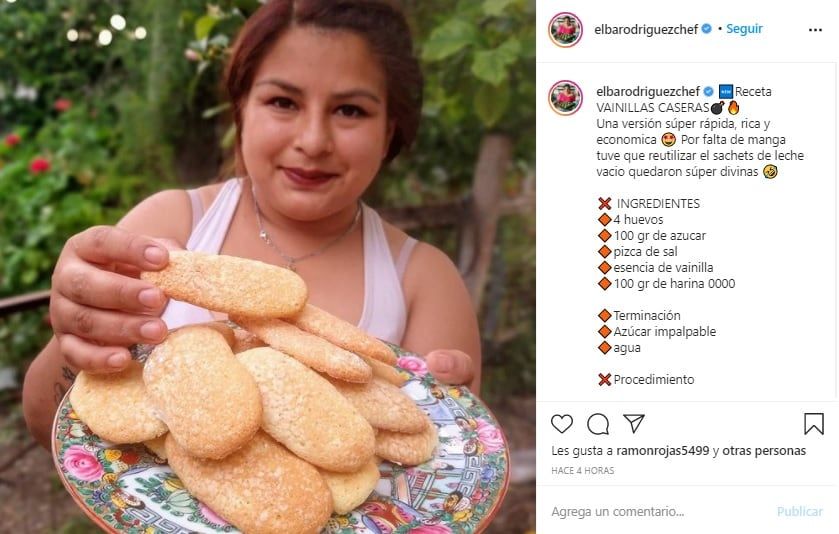The image size is (839, 534).
Task: Open comments with the speech bubble icon
Action: click(x=598, y=423)
